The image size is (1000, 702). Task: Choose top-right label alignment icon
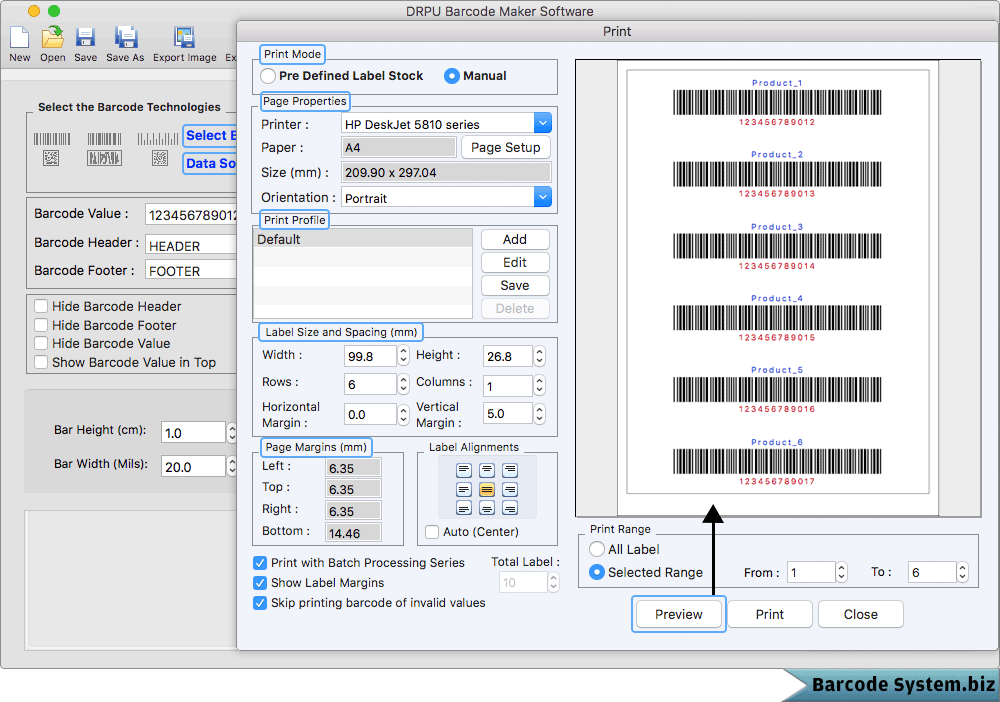510,471
